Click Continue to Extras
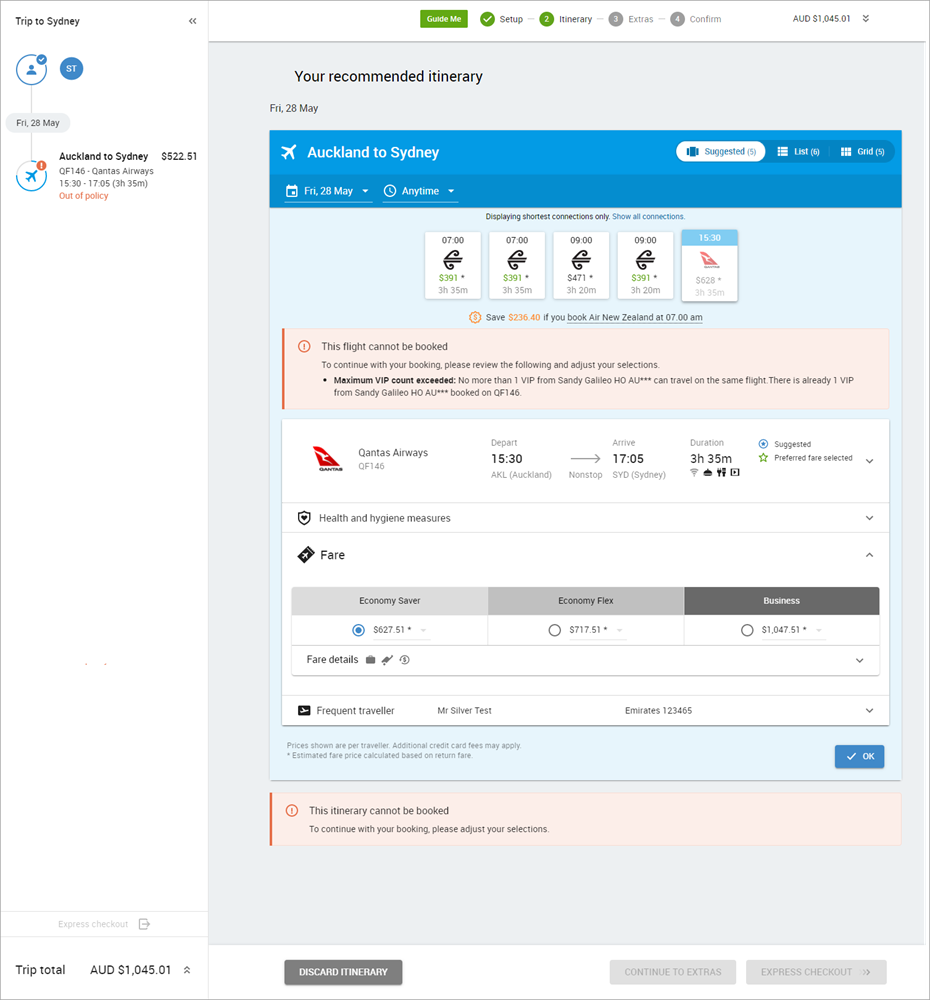 (x=673, y=972)
